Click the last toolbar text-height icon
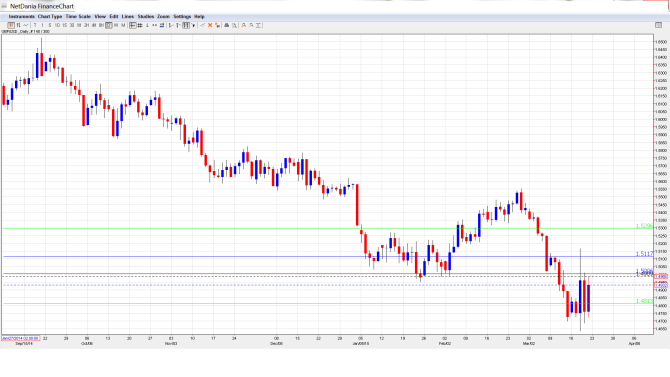 [x=259, y=25]
